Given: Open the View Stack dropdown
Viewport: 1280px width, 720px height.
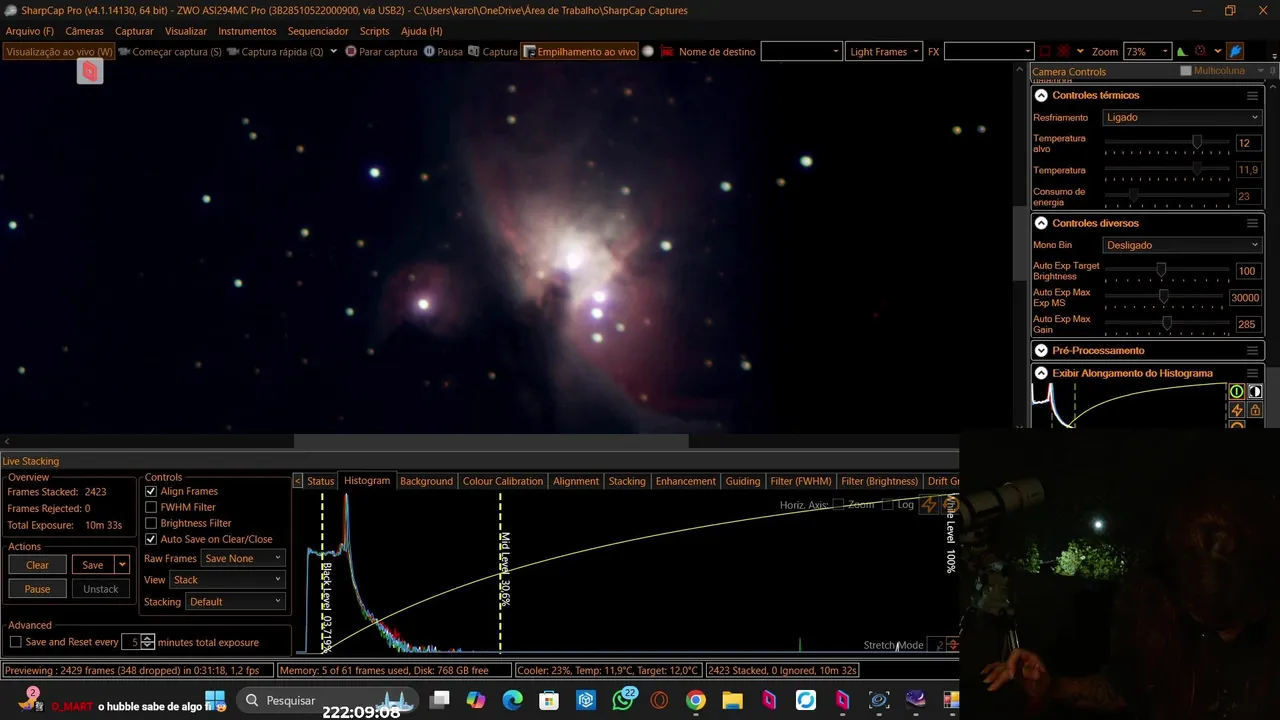Looking at the screenshot, I should tap(227, 580).
